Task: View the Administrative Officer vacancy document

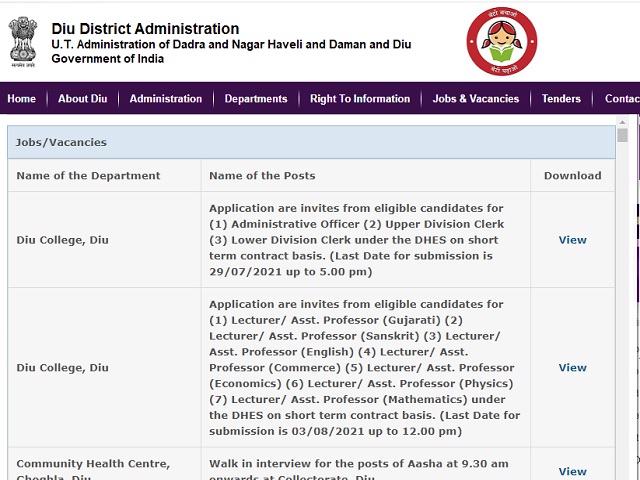Action: click(x=573, y=240)
